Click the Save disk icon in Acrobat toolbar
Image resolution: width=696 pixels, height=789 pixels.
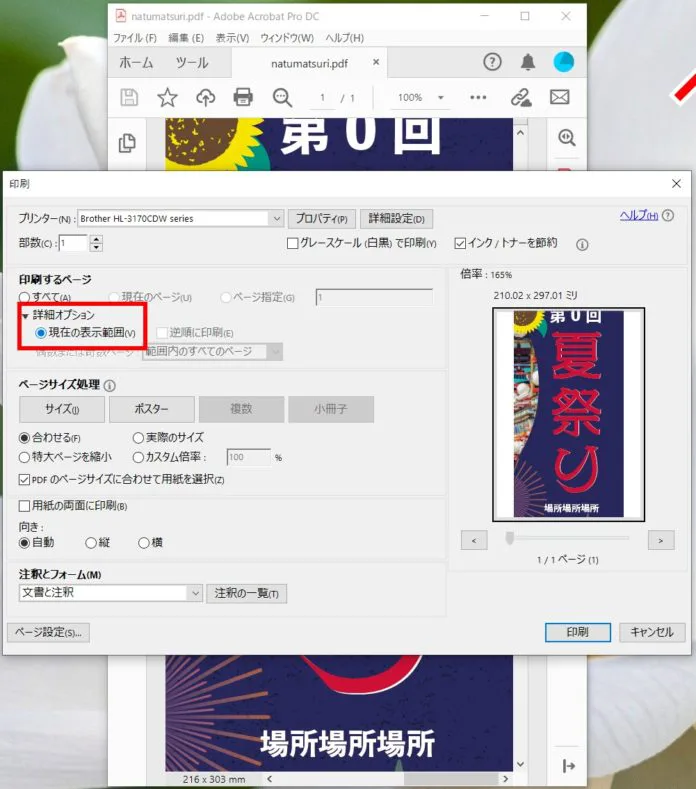coord(129,97)
